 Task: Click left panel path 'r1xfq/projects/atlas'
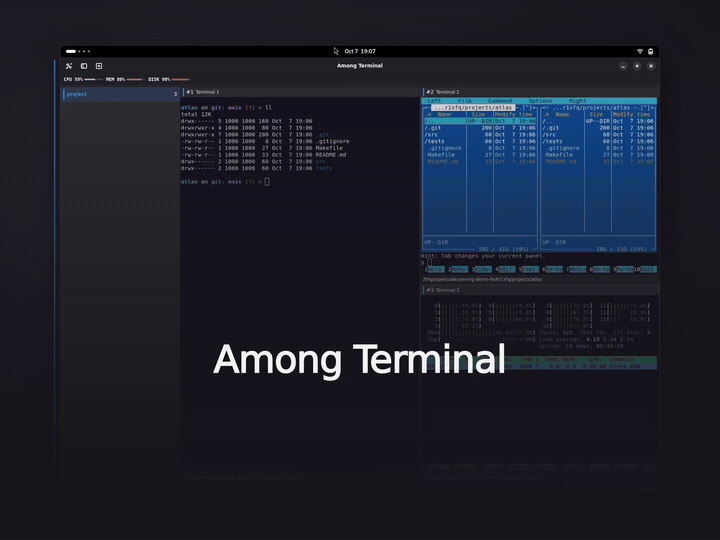point(473,107)
